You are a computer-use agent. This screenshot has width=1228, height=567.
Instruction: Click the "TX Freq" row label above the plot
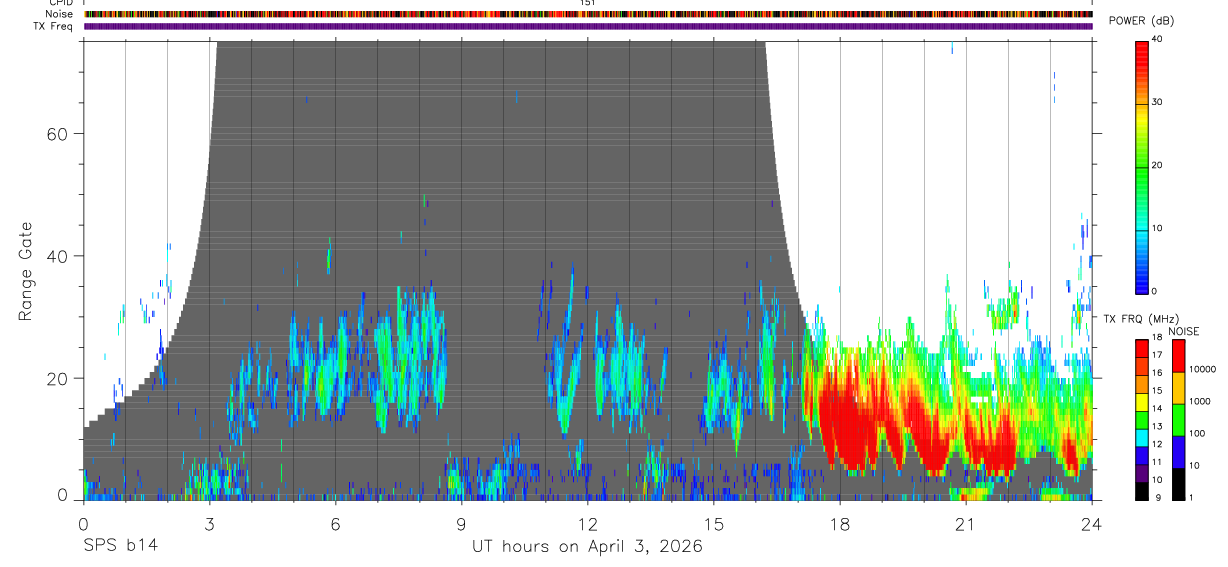[x=54, y=26]
